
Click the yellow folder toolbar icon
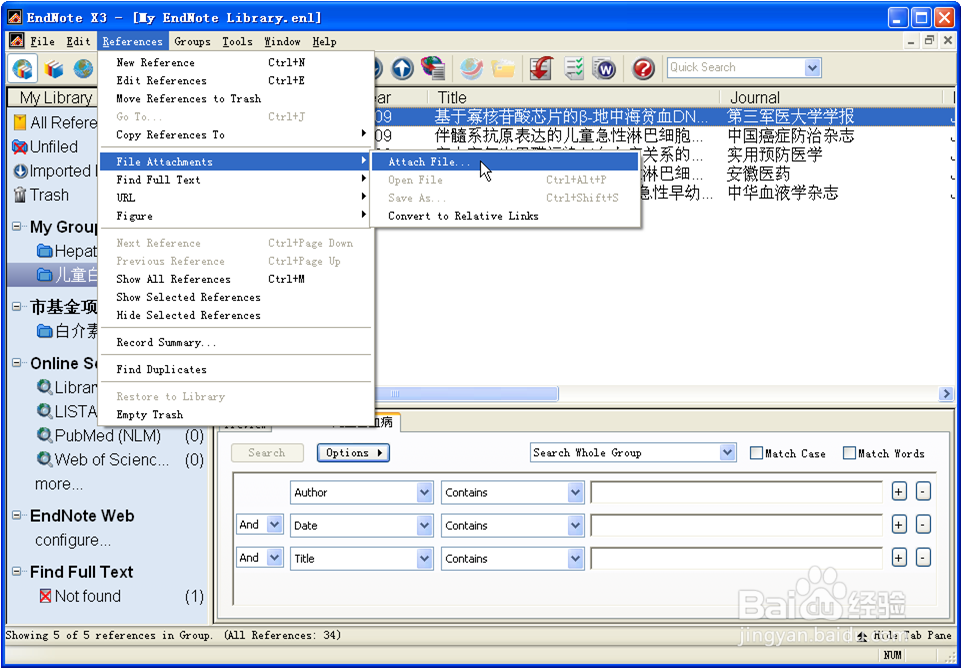[502, 68]
